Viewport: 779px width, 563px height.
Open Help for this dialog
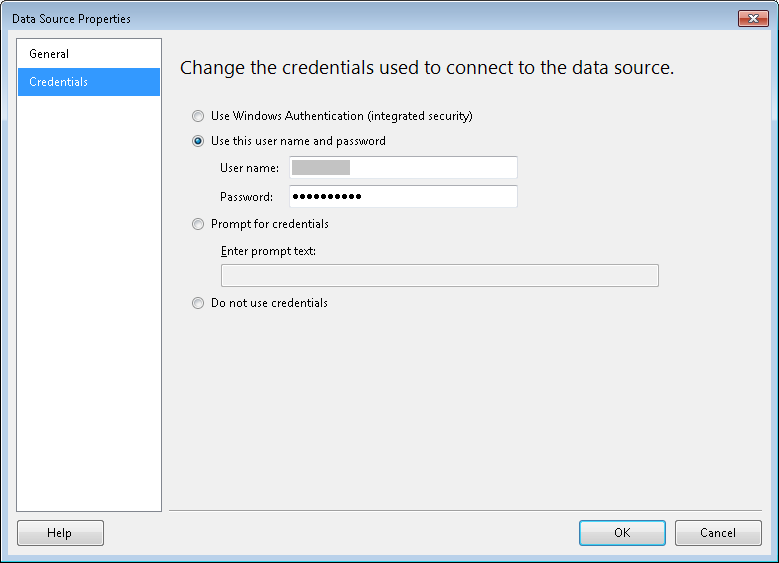[60, 533]
